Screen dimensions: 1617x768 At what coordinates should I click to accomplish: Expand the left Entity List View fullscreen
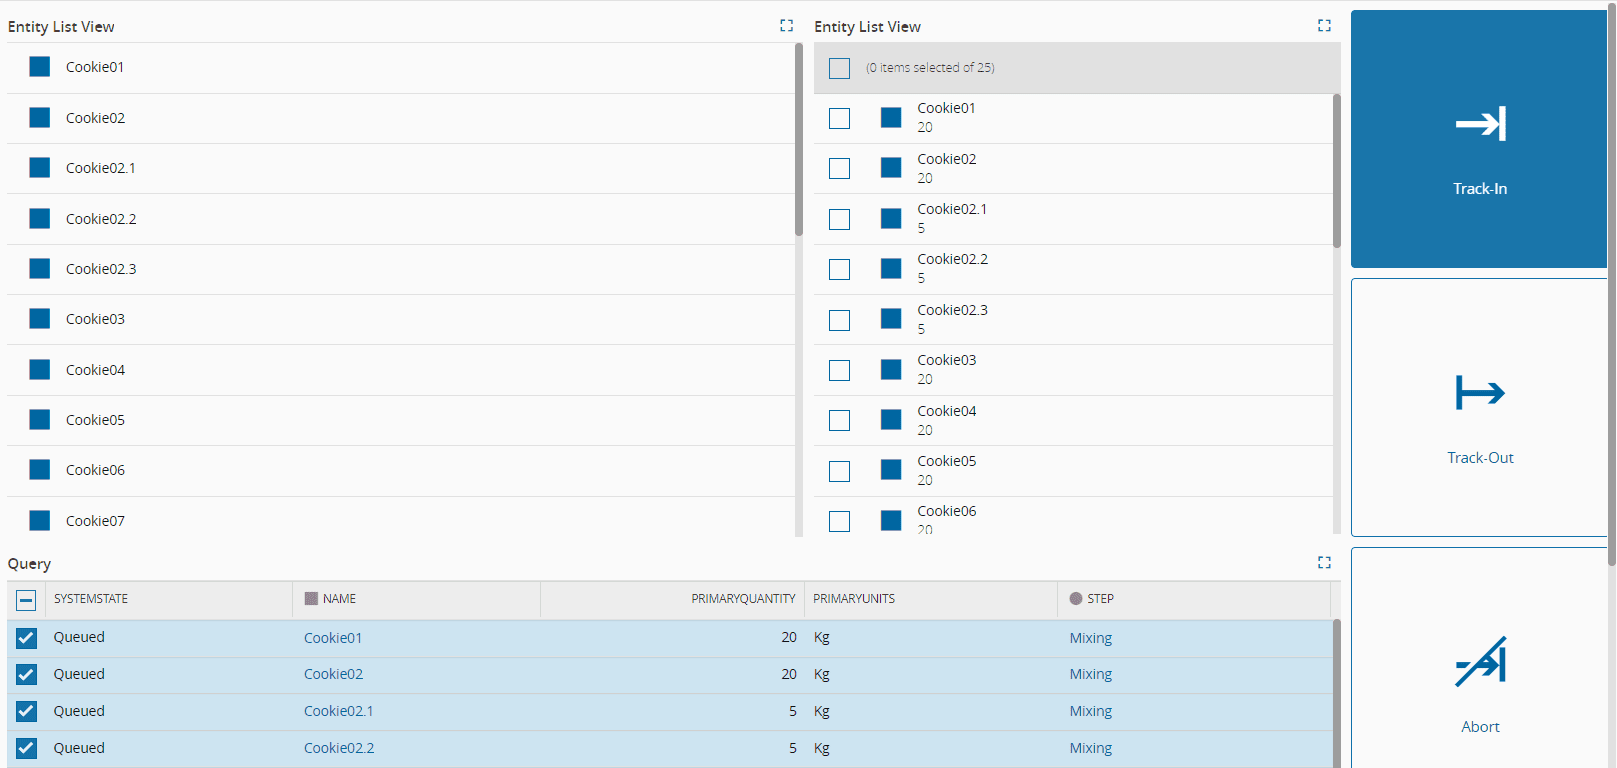click(x=787, y=26)
